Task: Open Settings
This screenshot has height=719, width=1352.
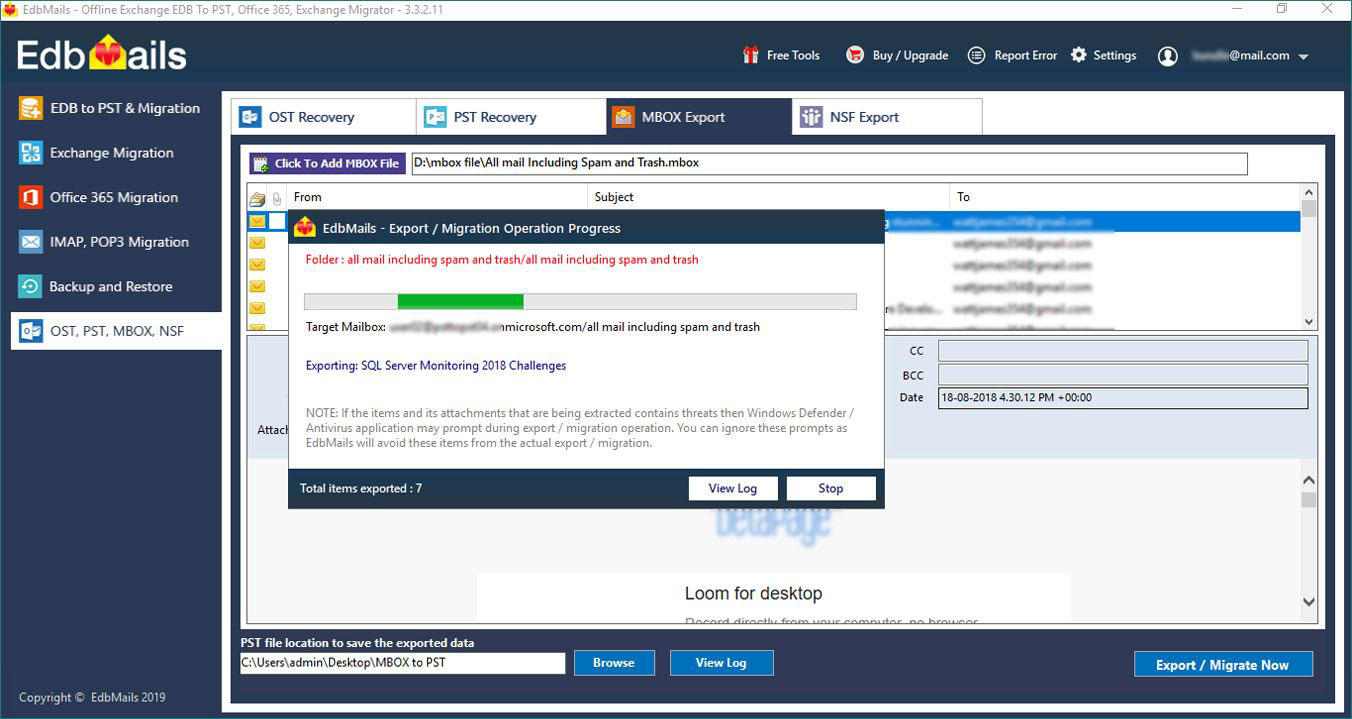Action: 1103,56
